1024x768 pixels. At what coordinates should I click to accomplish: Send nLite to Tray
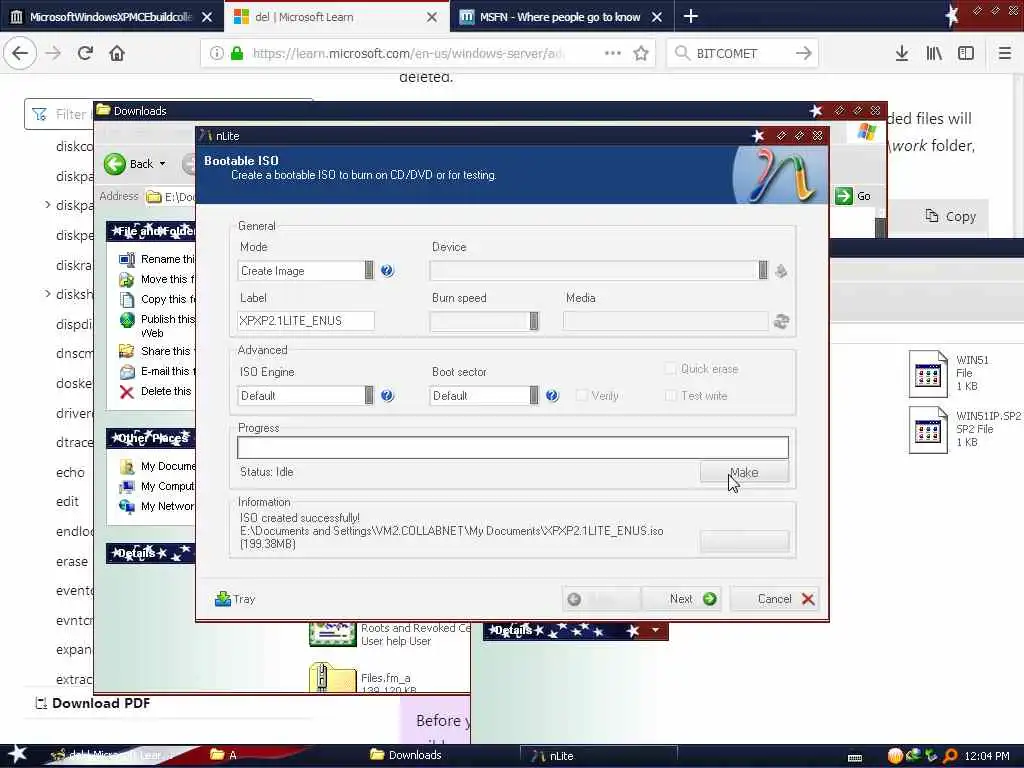click(x=234, y=599)
